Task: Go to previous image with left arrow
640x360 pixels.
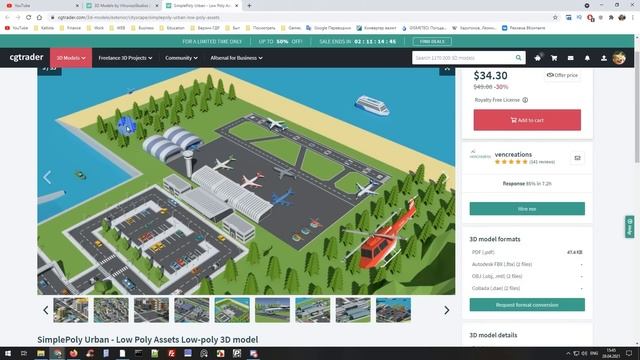Action: pos(47,177)
